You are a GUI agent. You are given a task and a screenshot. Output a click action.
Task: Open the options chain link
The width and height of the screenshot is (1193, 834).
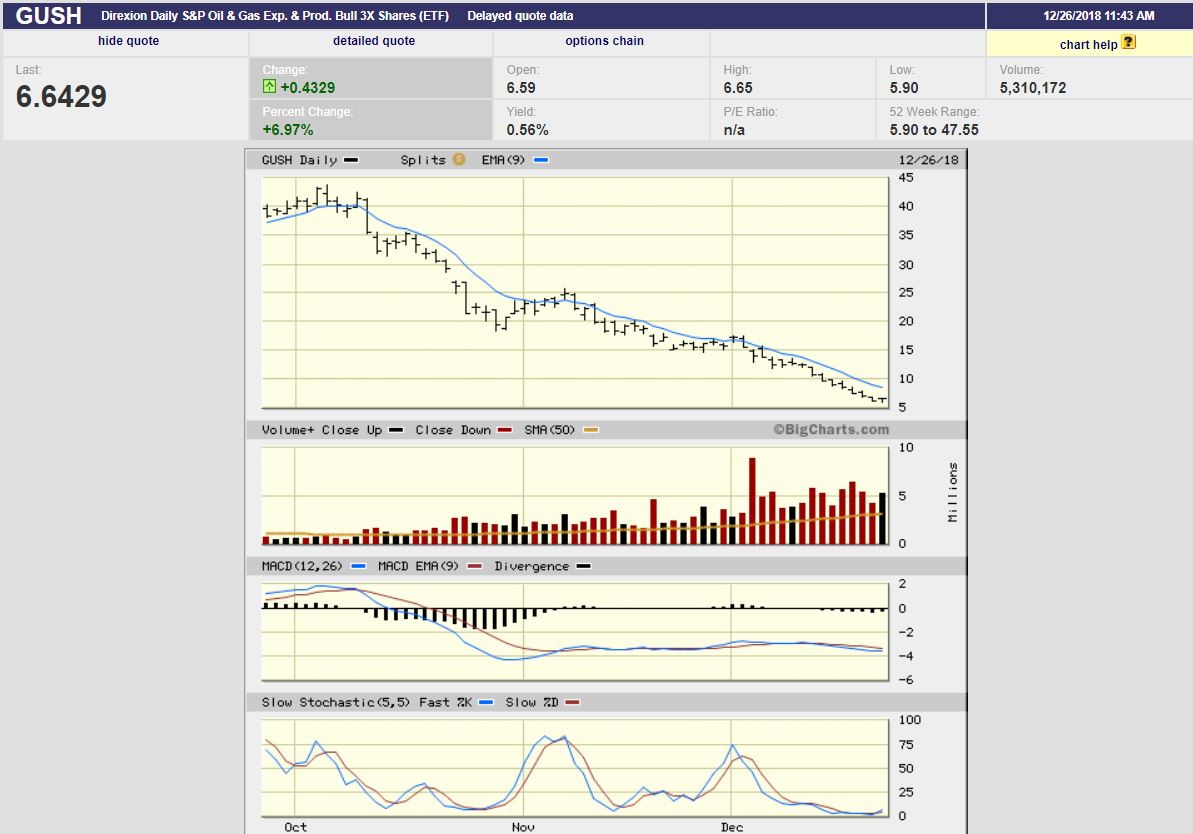[x=604, y=41]
